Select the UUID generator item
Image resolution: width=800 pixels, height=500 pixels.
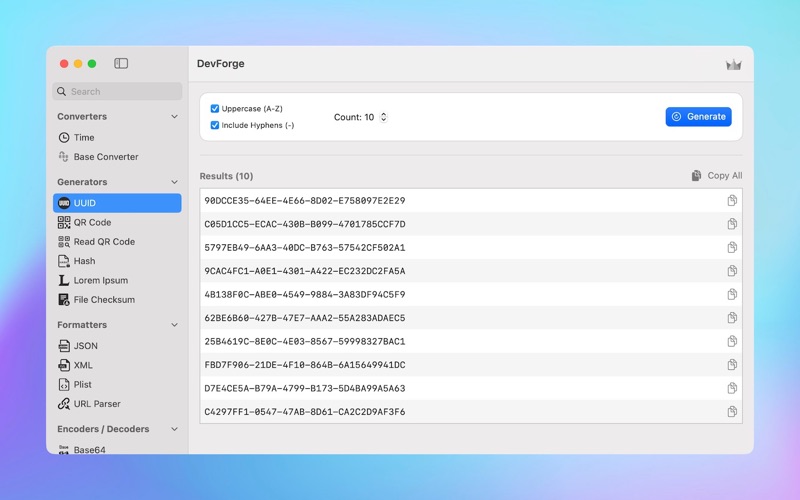pyautogui.click(x=117, y=203)
